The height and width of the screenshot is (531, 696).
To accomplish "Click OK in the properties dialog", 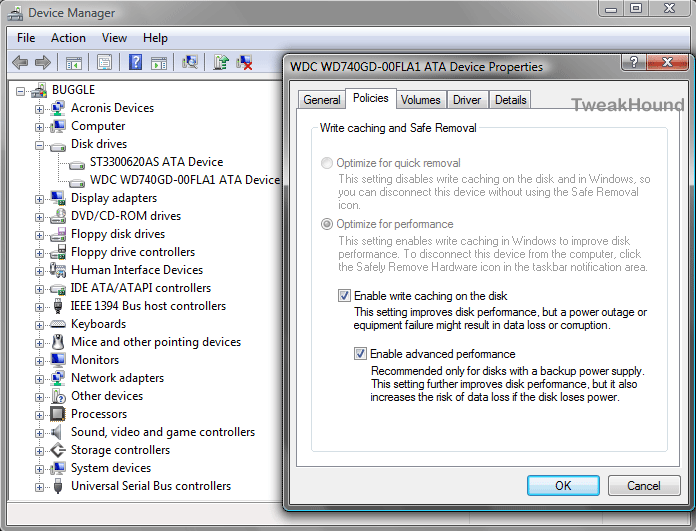I will pyautogui.click(x=563, y=485).
